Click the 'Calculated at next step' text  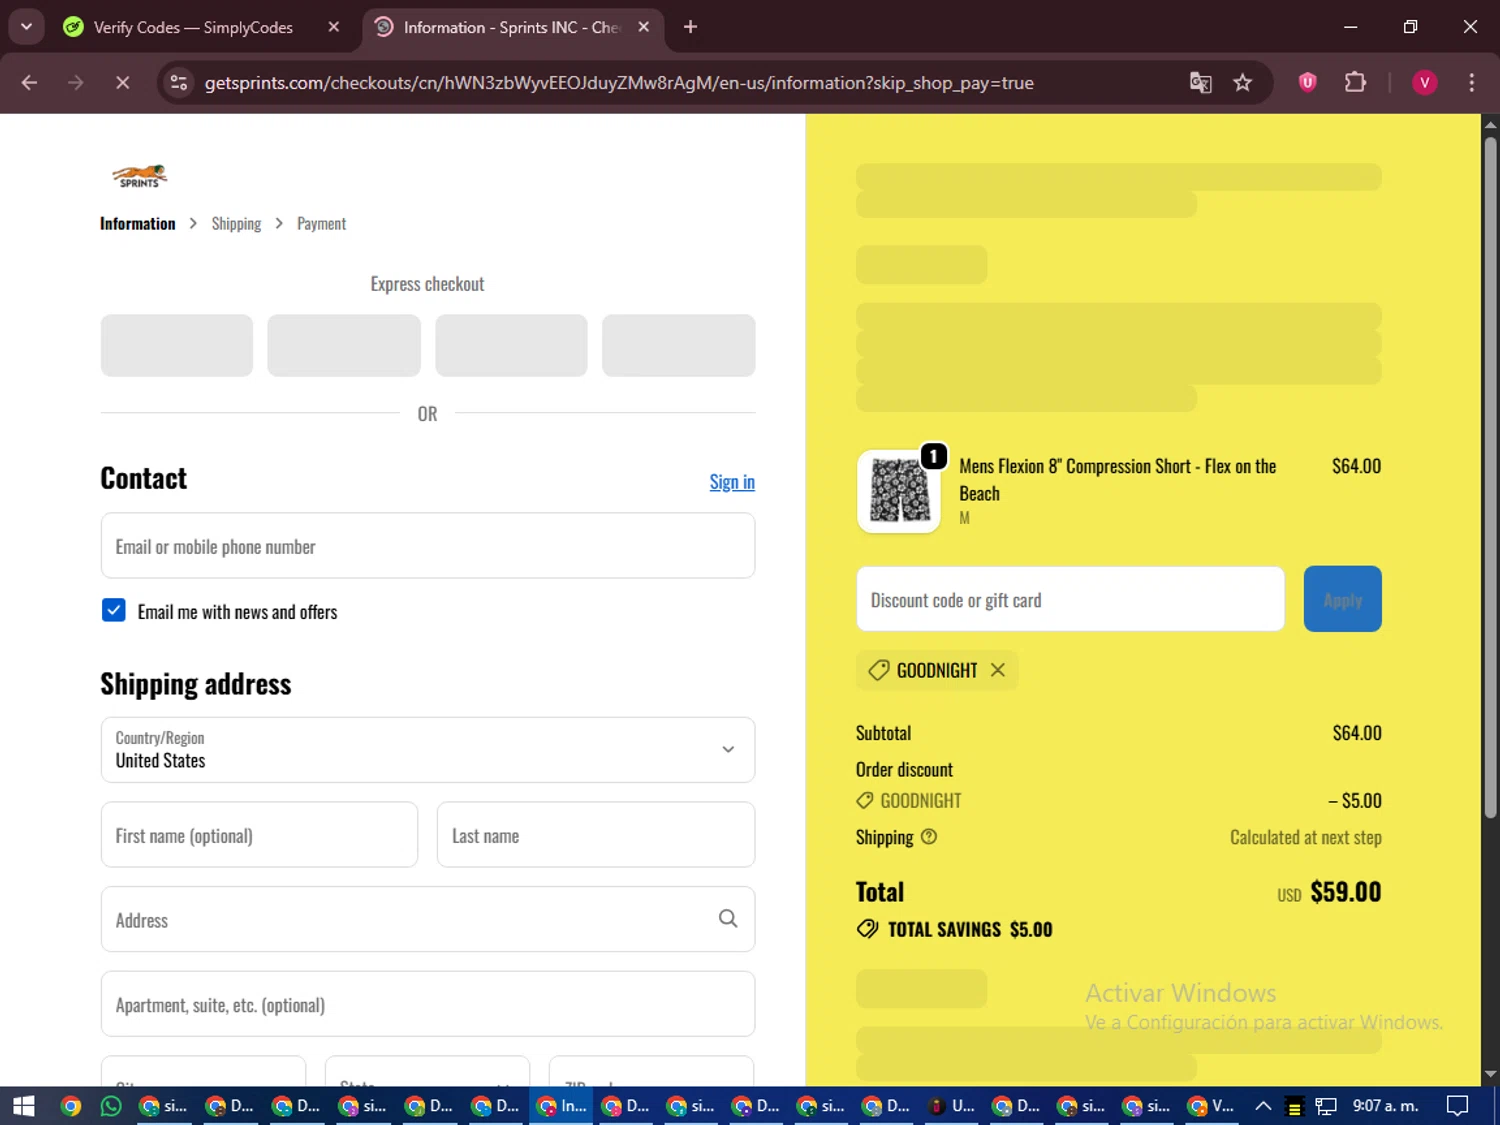coord(1306,837)
